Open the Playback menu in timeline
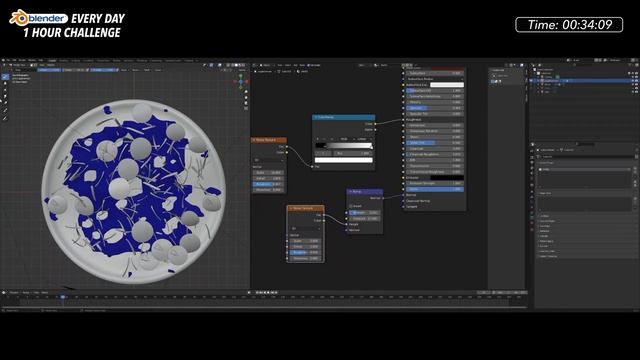 (14, 292)
